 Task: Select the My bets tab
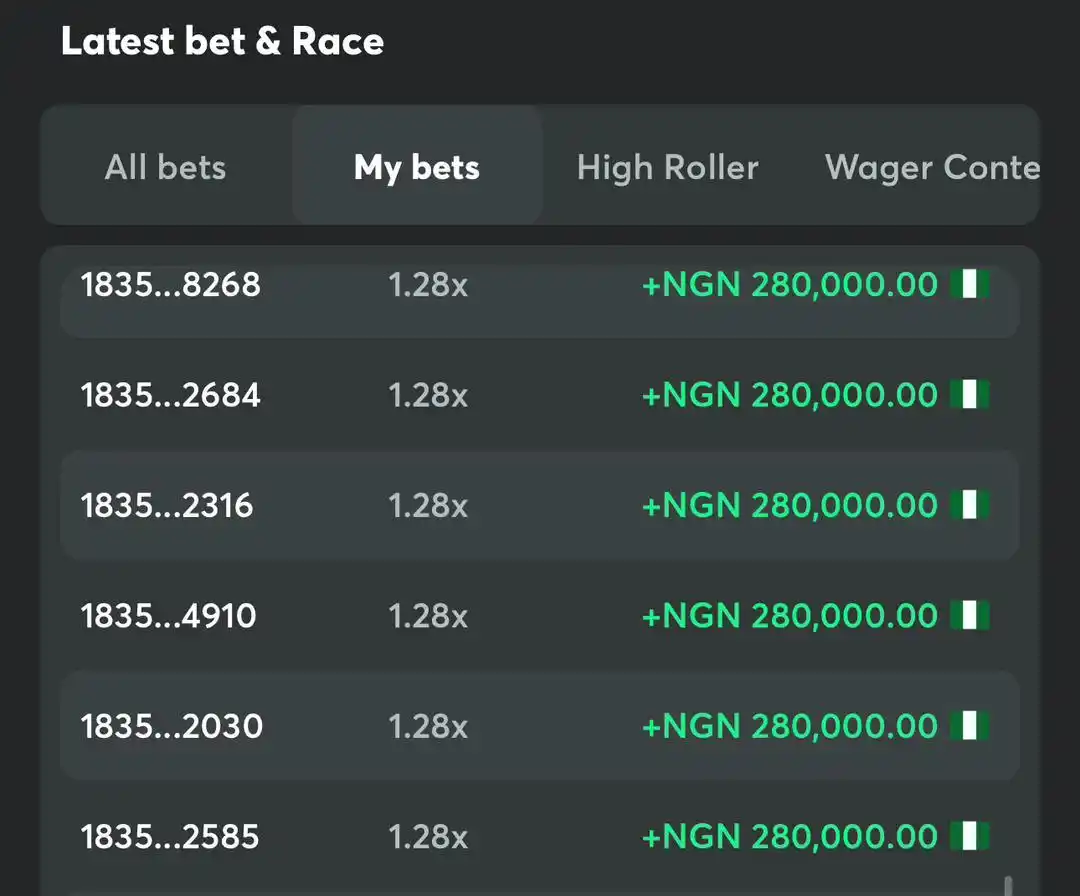click(417, 167)
